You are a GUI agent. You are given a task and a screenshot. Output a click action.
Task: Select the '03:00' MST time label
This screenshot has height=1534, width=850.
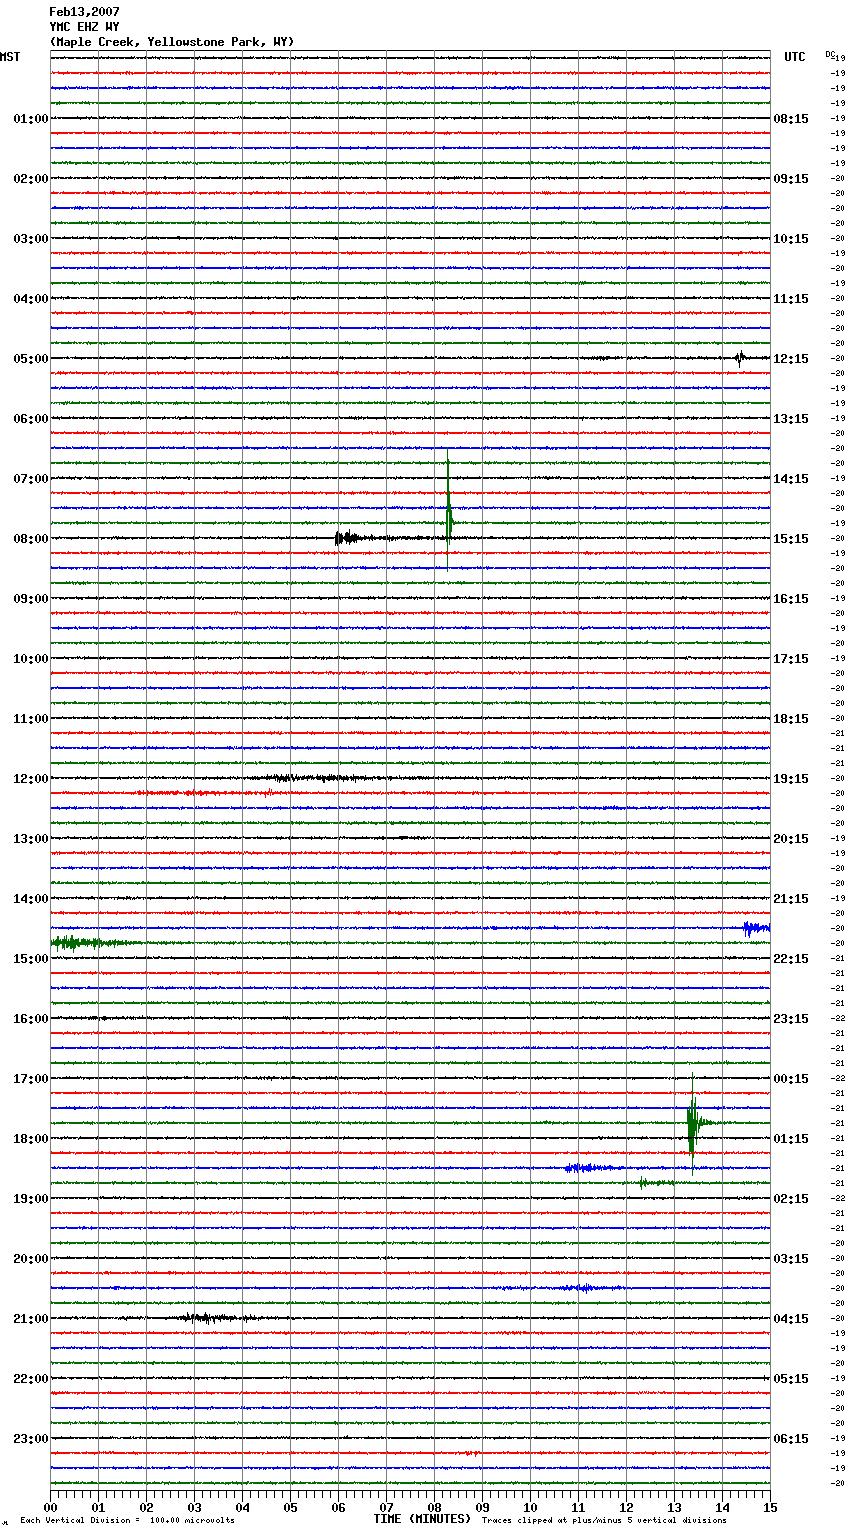[31, 239]
